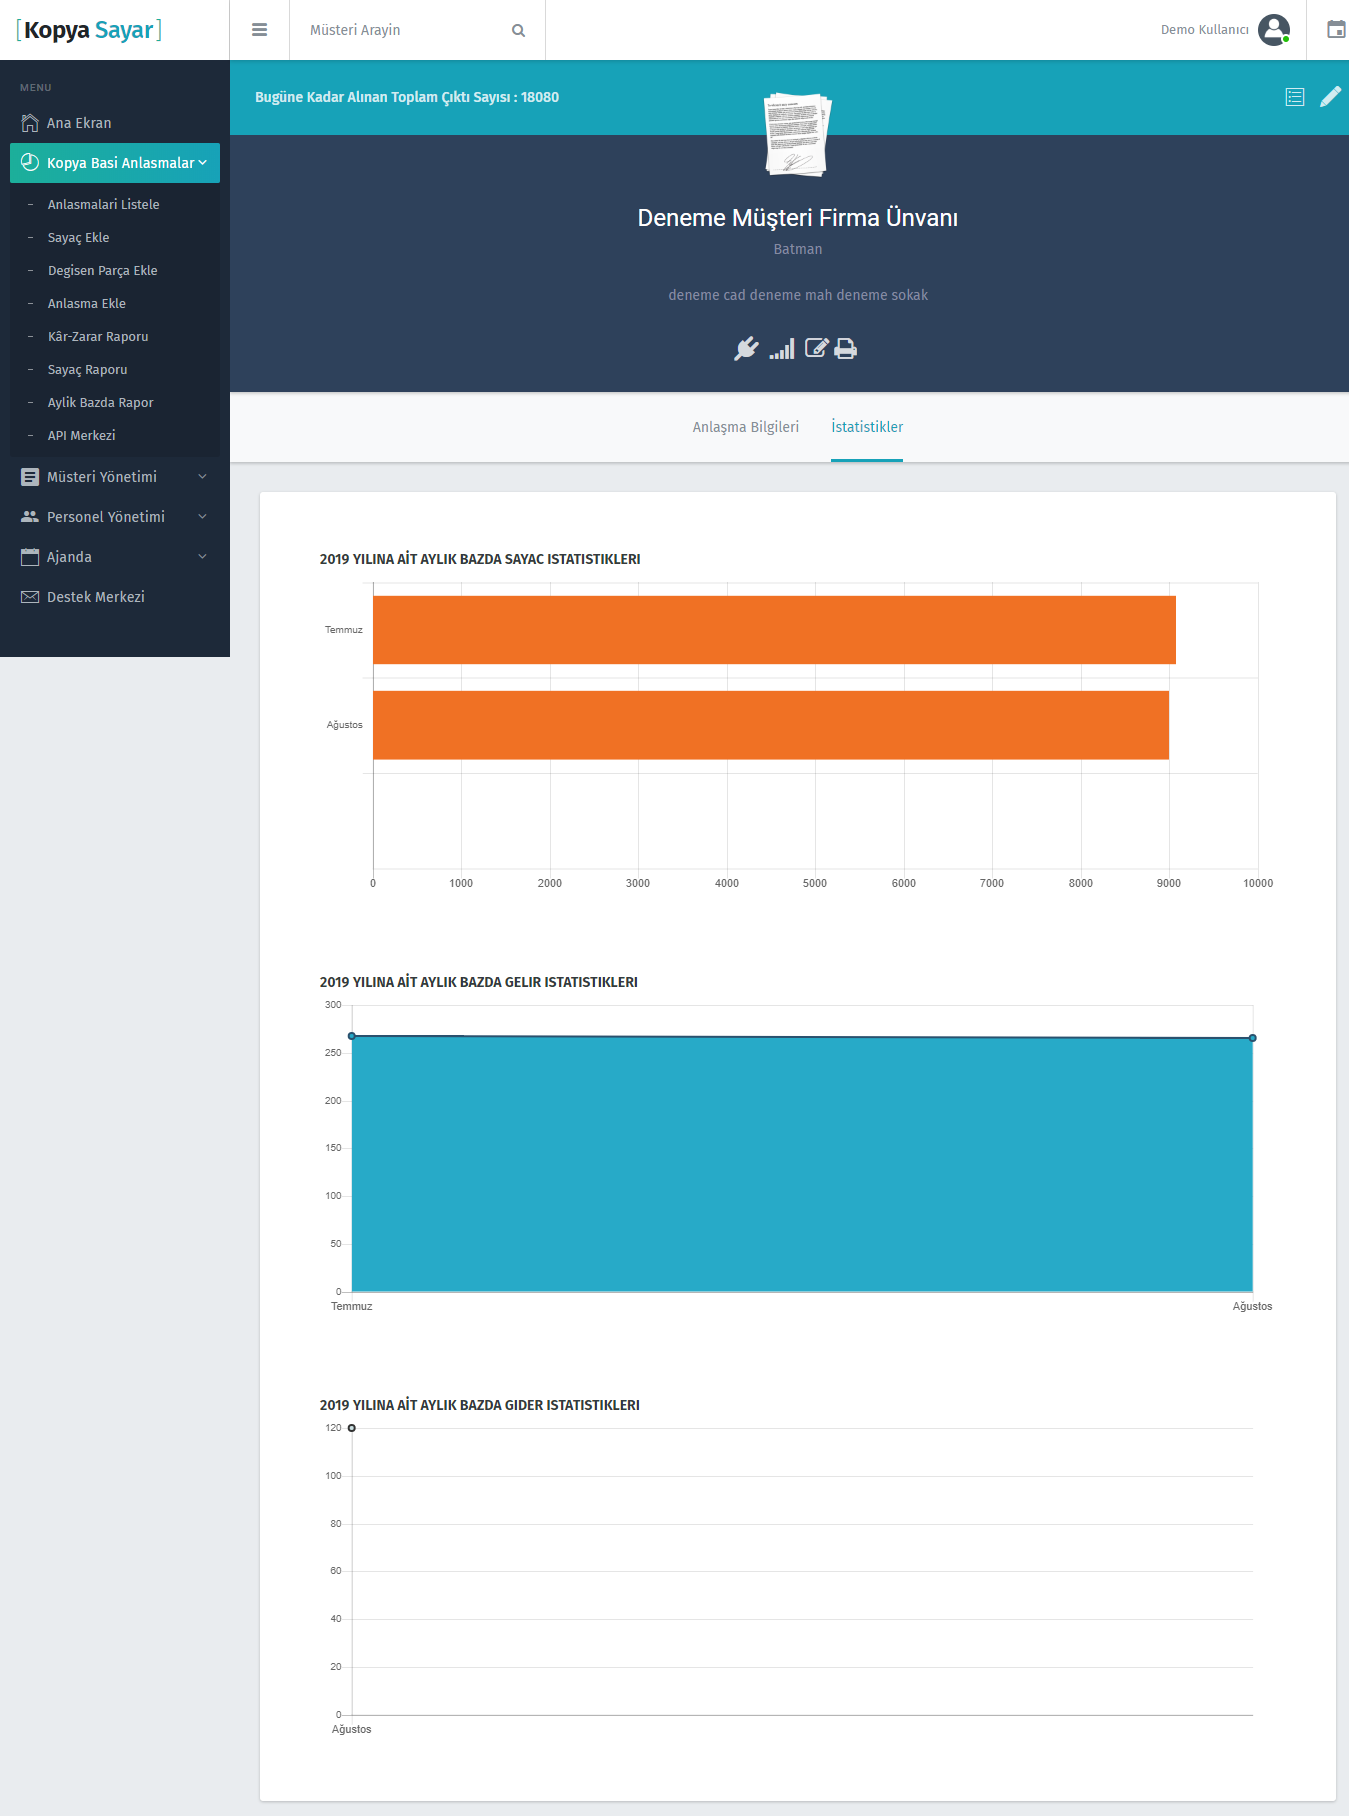Expand the Ajanda menu
Screen dimensions: 1349x1816
pyautogui.click(x=115, y=557)
